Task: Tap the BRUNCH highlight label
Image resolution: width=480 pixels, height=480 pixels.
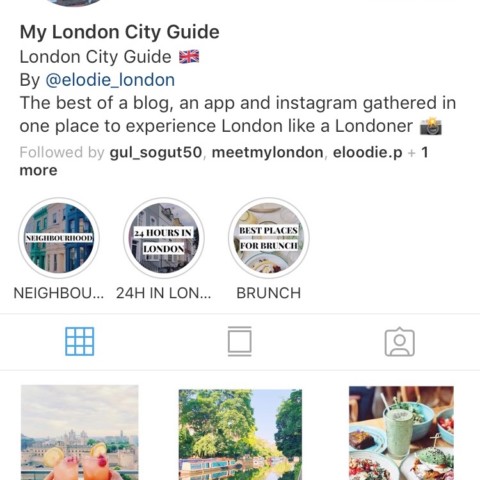Action: [269, 293]
